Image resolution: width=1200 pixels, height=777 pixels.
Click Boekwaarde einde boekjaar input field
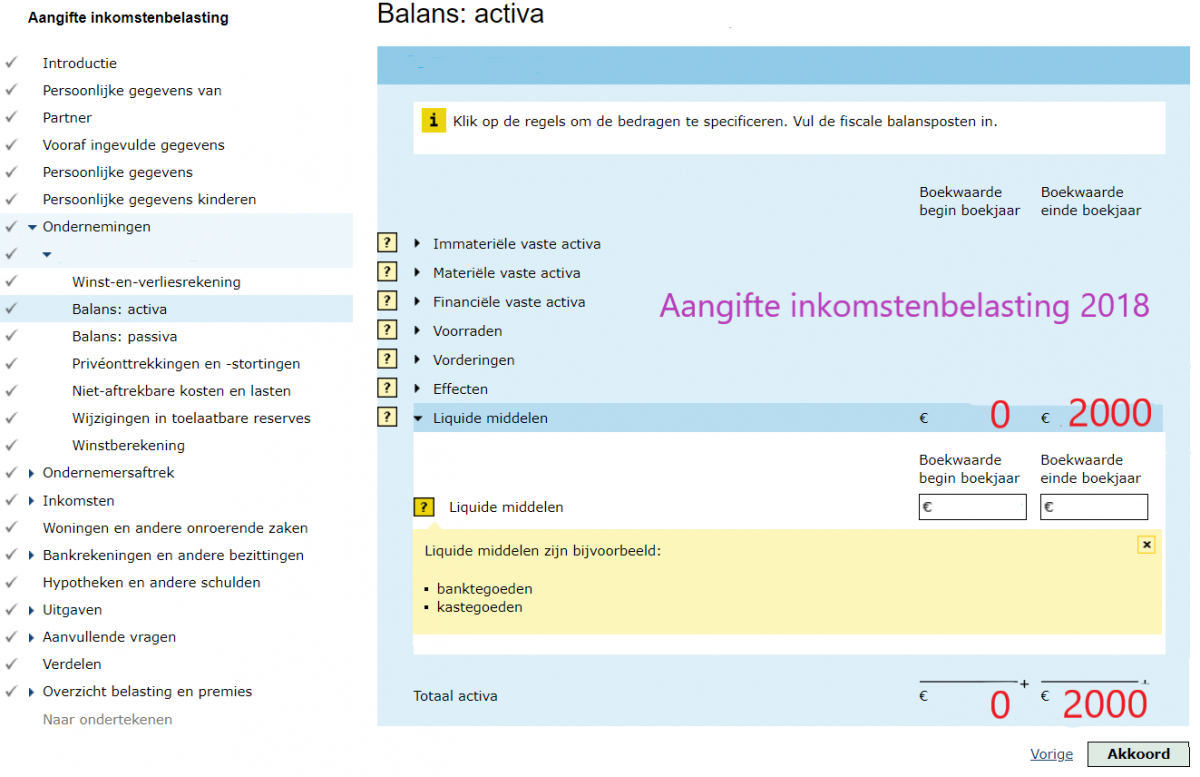(1093, 507)
